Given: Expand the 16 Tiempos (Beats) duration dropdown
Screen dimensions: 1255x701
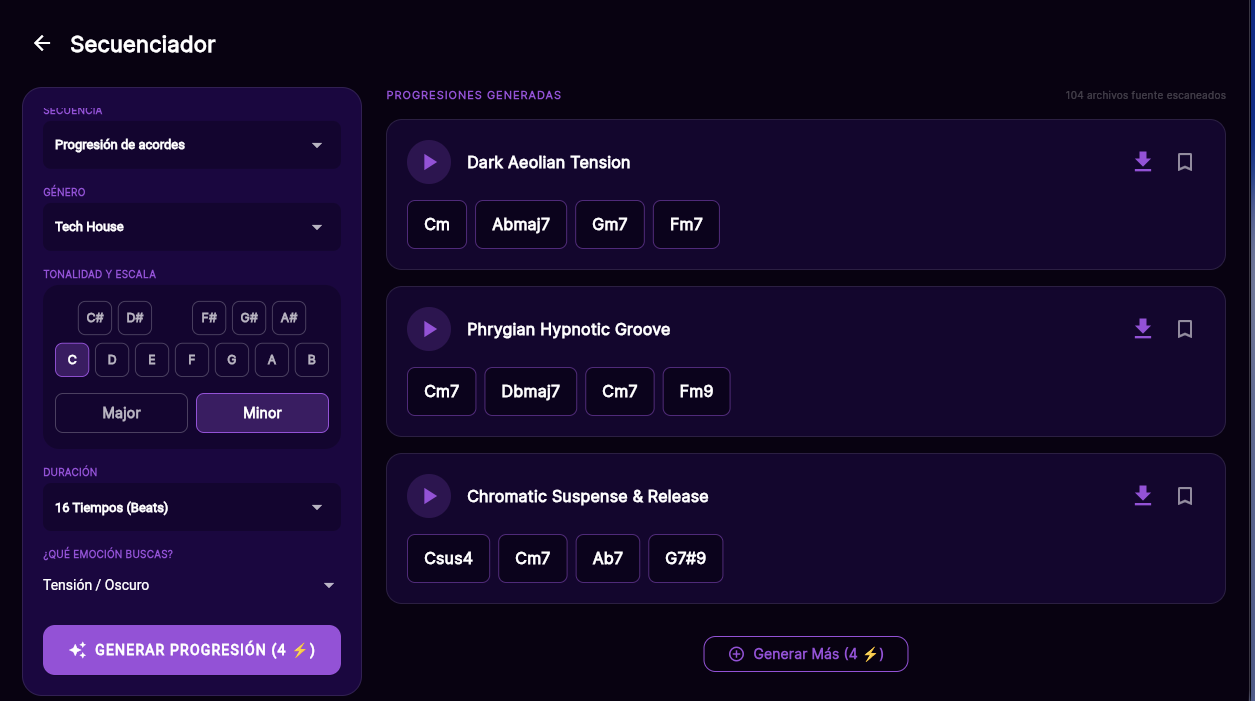Looking at the screenshot, I should coord(192,508).
